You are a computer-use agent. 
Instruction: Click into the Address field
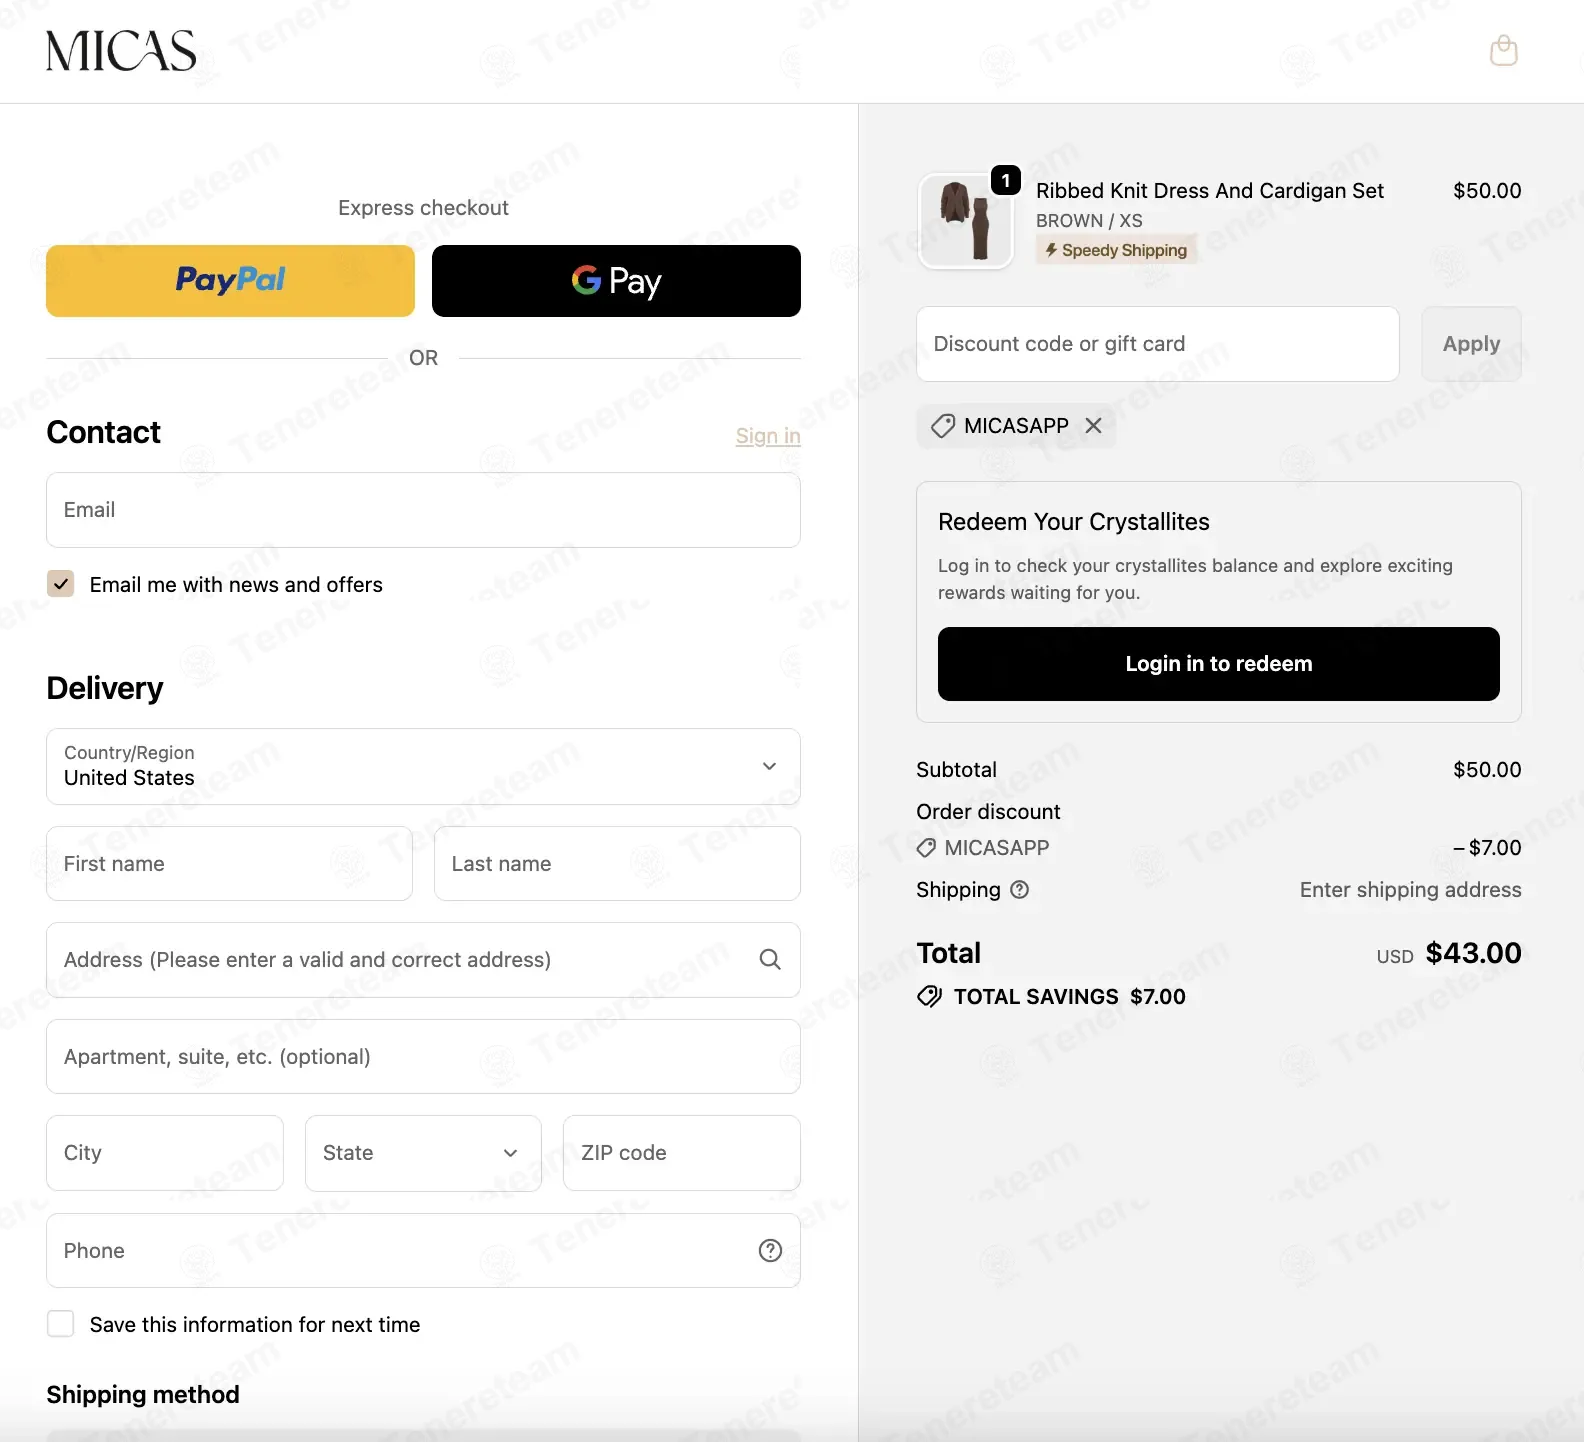(x=423, y=960)
